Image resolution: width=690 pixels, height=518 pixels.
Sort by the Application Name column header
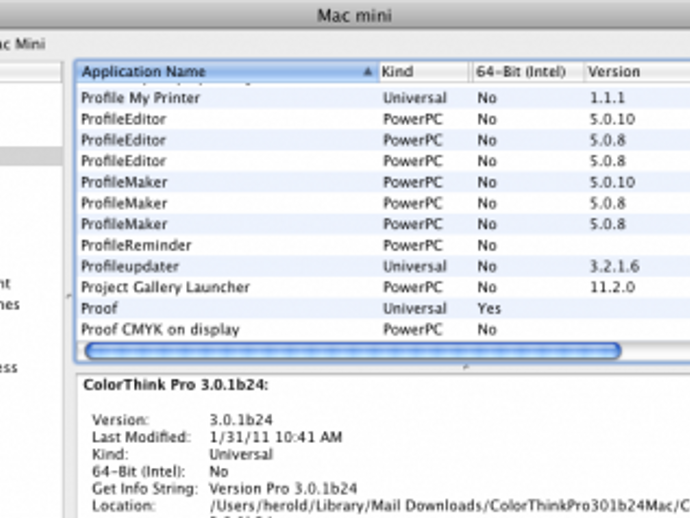click(x=228, y=71)
